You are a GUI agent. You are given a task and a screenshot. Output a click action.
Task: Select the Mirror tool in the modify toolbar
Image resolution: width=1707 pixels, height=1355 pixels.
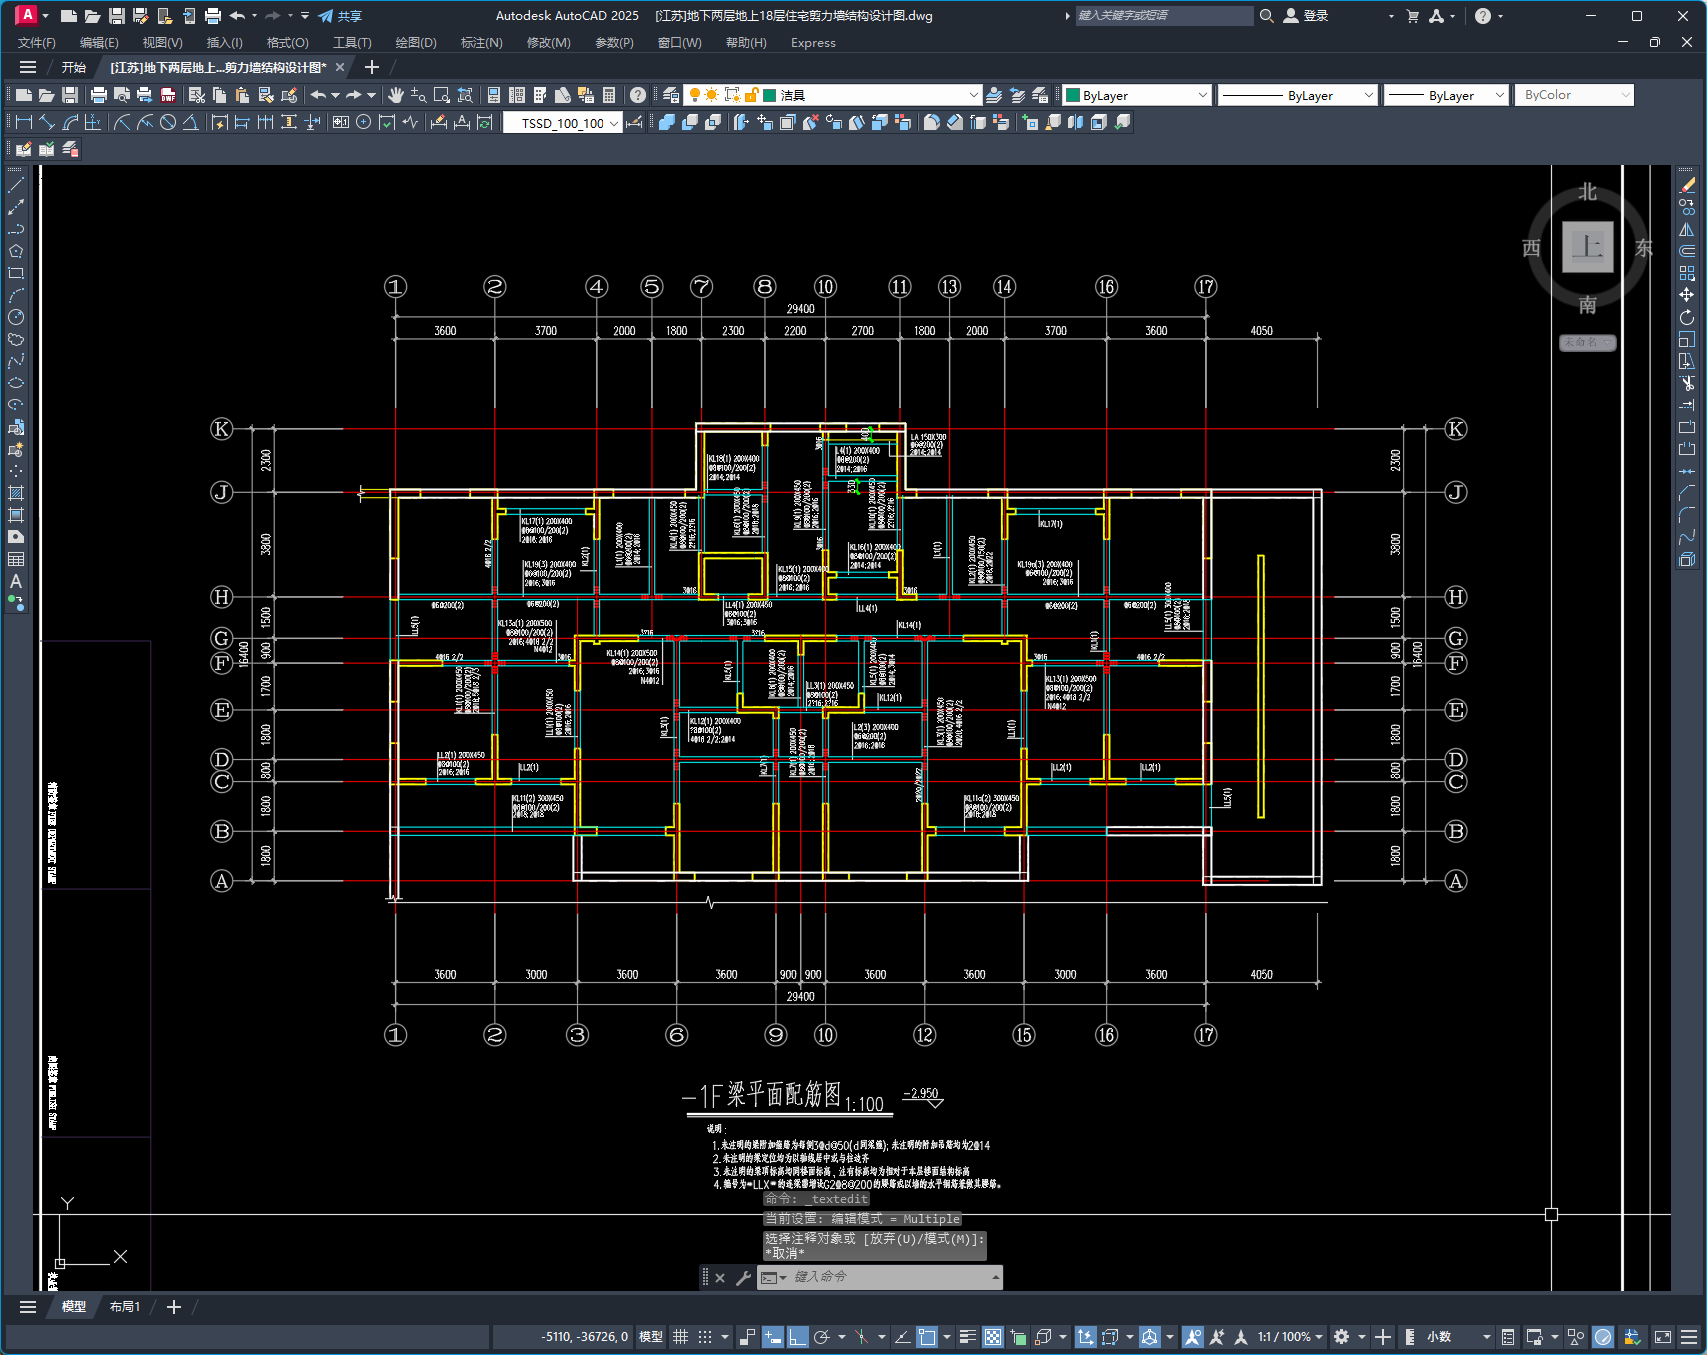(1687, 229)
